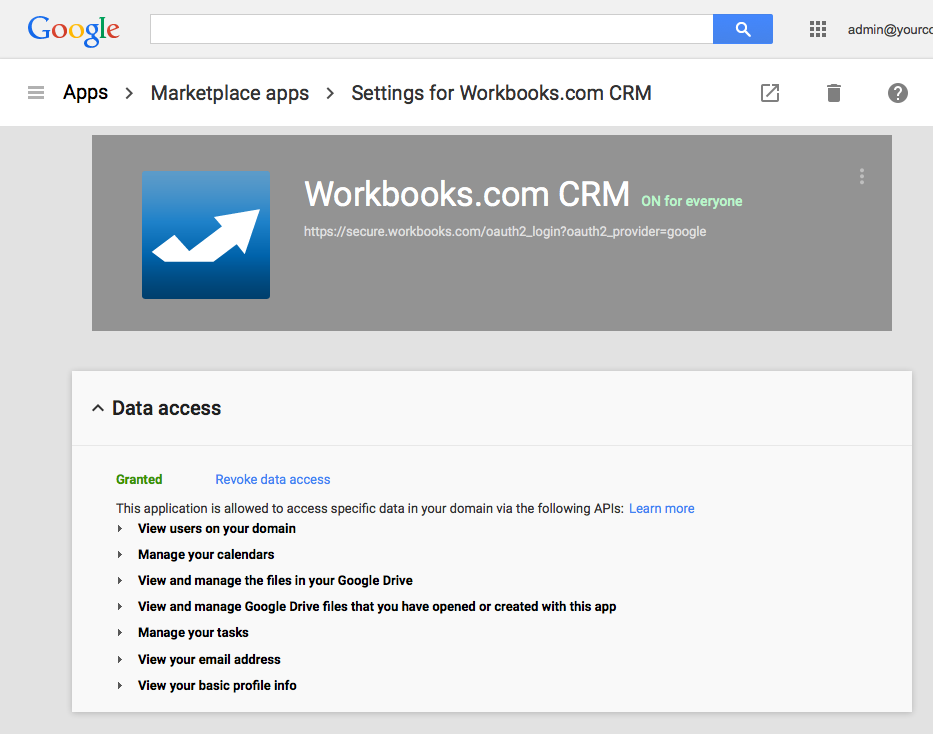Expand Manage your calendars
The height and width of the screenshot is (734, 933).
[120, 555]
